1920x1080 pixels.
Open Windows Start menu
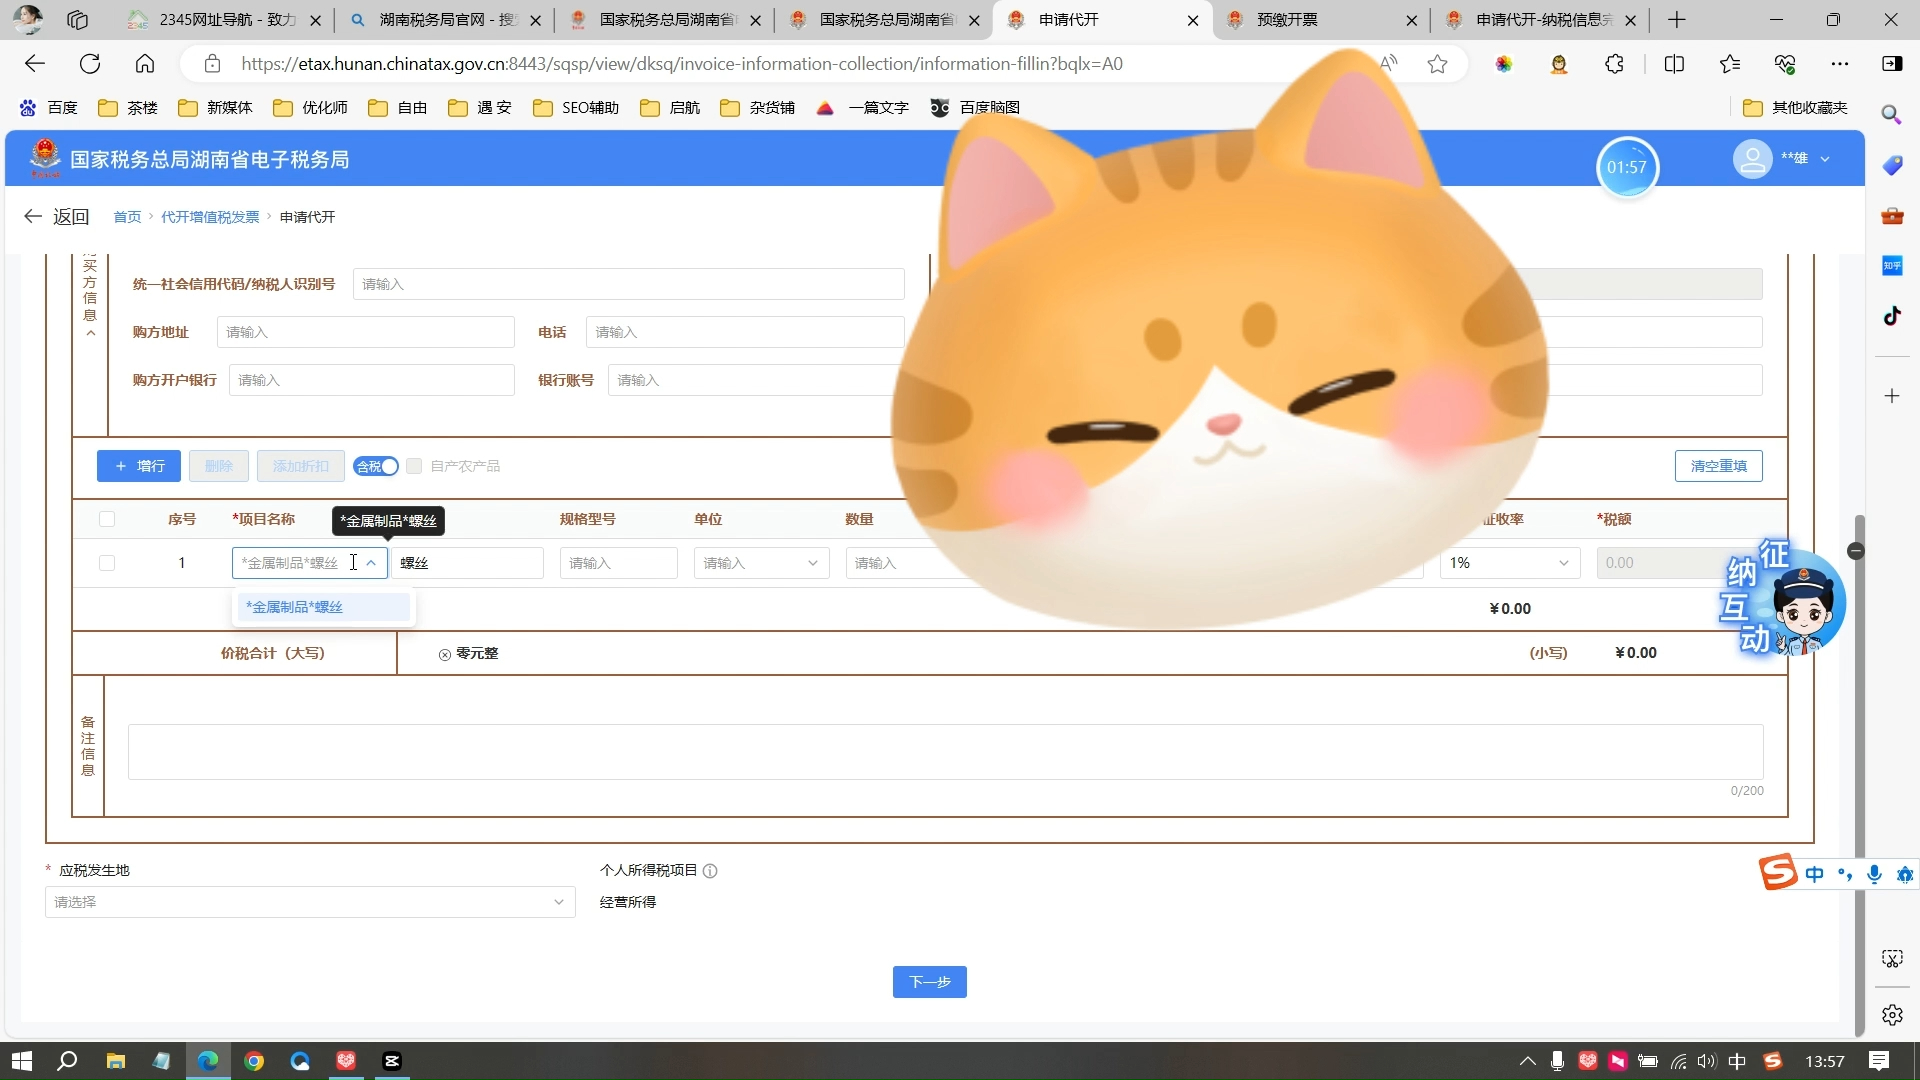pos(21,1061)
